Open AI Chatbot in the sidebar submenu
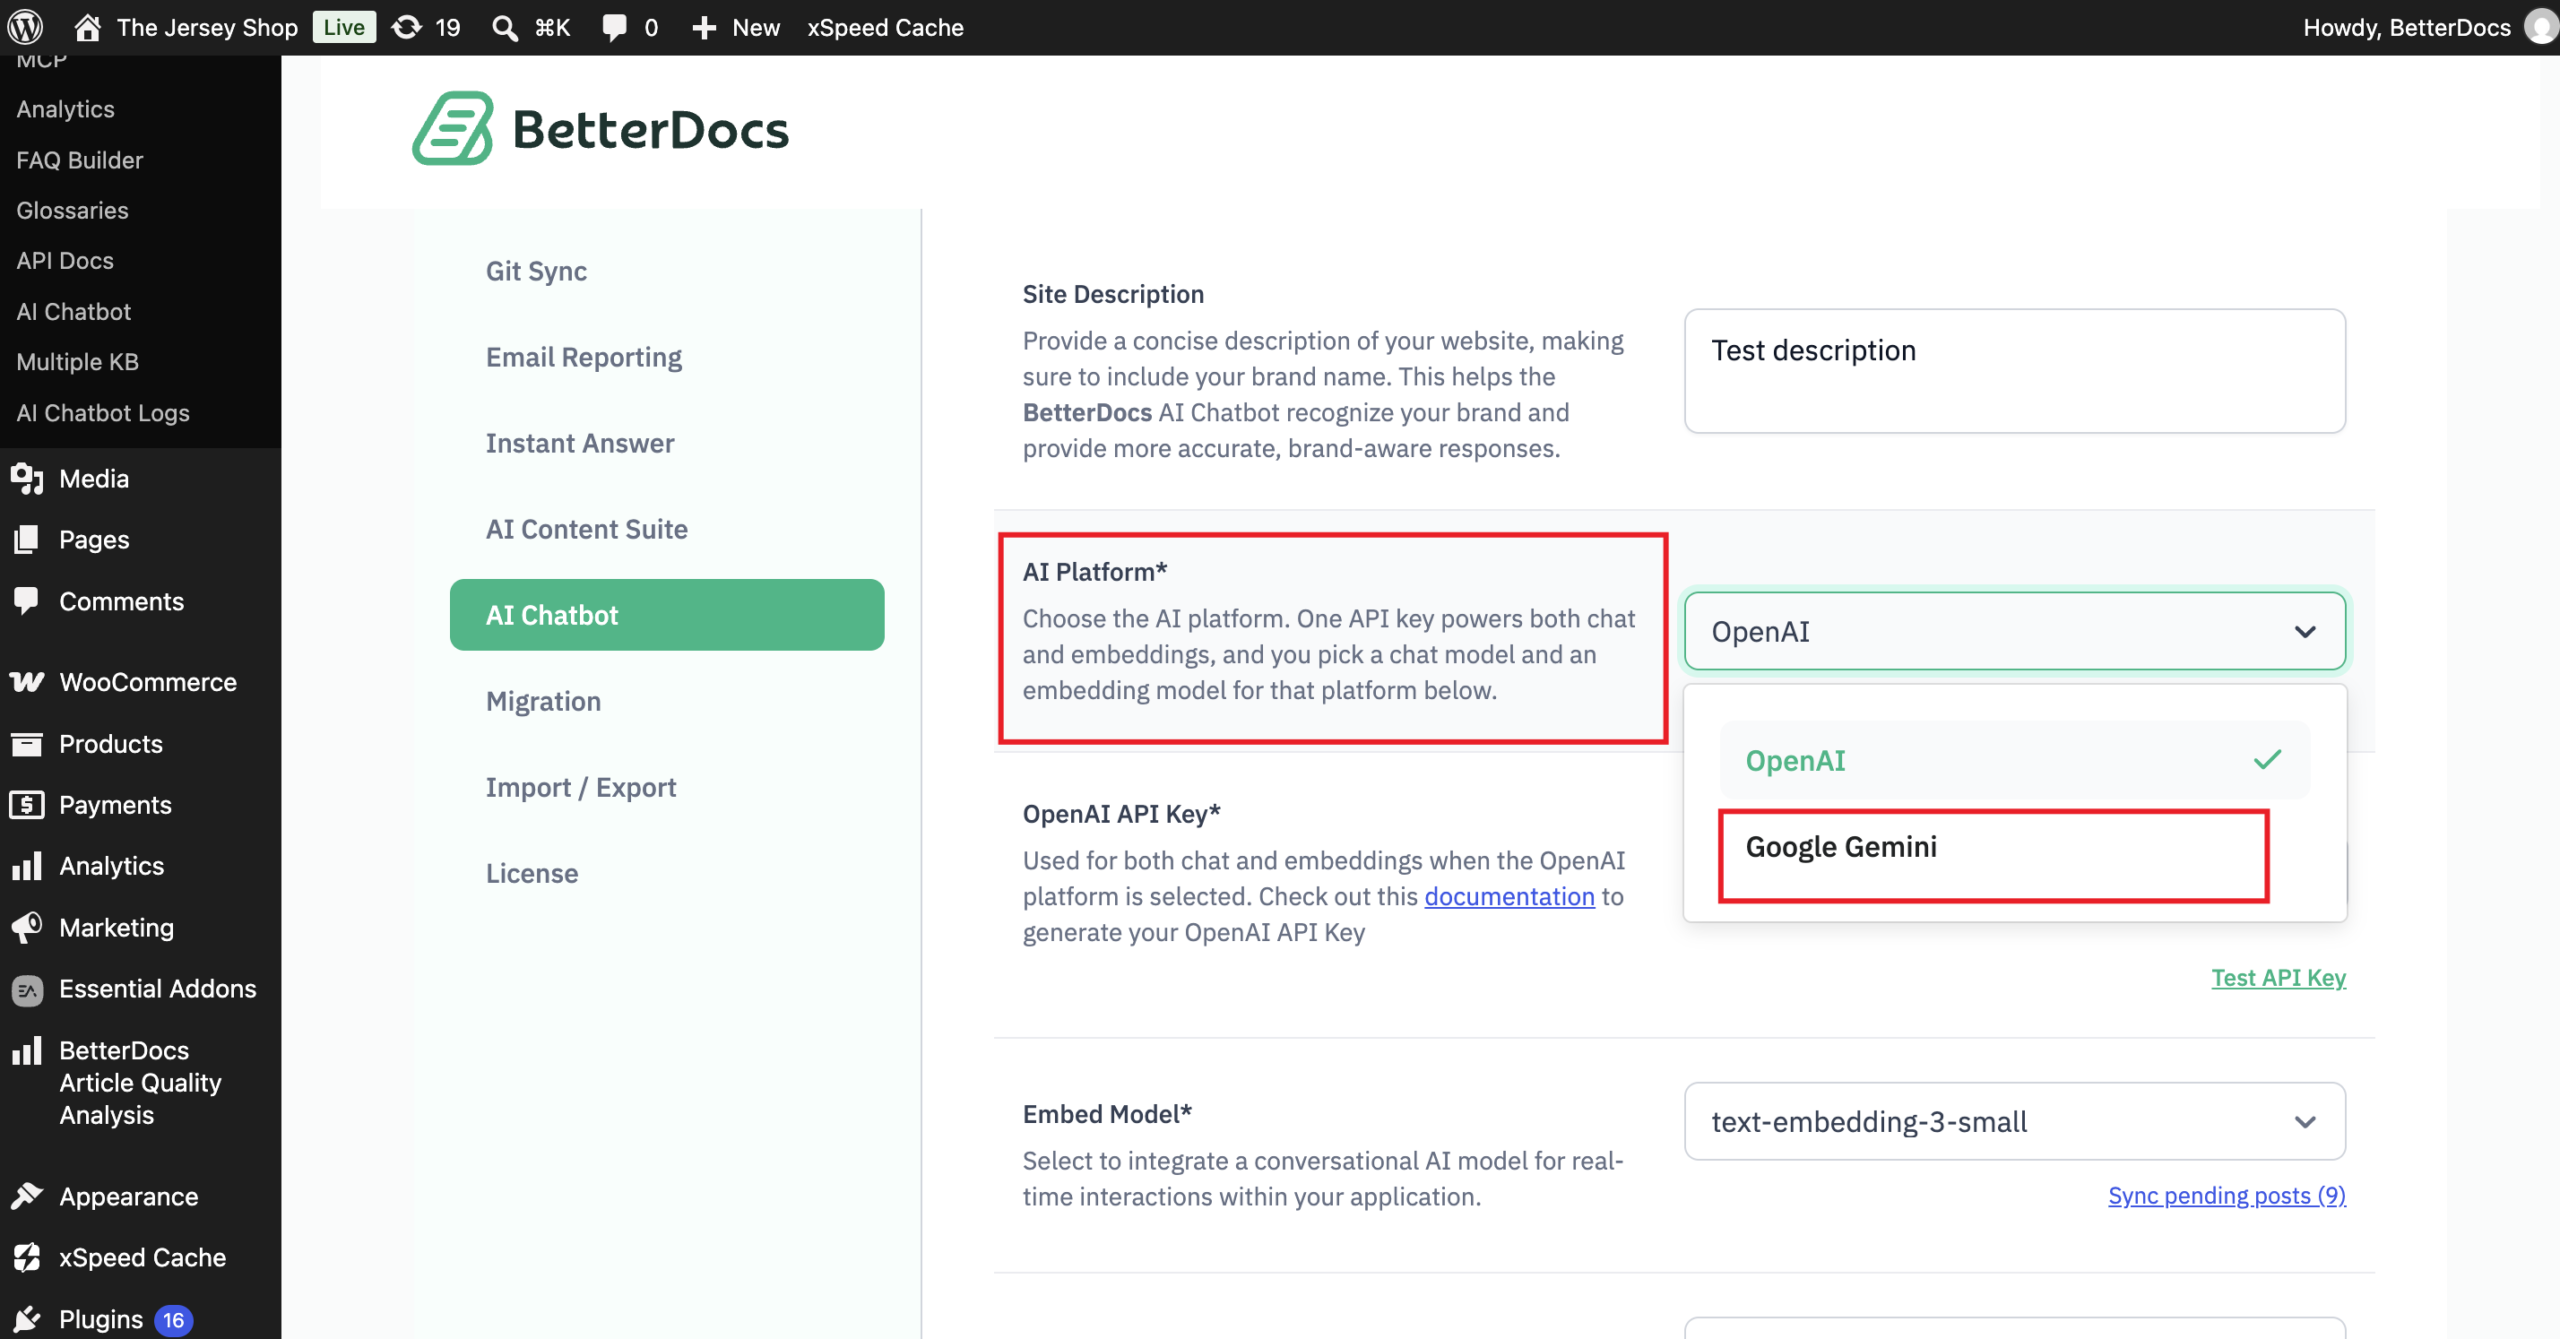 pyautogui.click(x=74, y=311)
